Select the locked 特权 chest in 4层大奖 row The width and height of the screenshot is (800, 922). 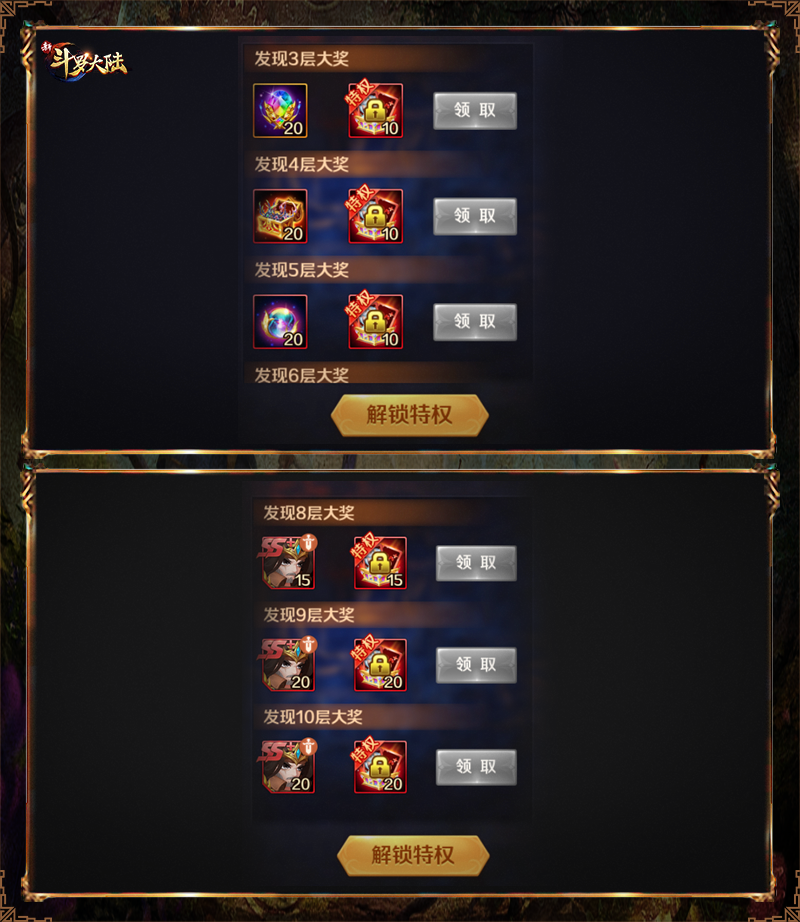375,216
